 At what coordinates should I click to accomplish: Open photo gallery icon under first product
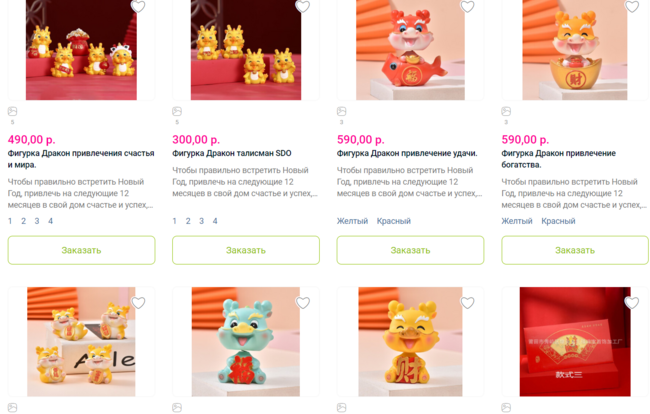tap(12, 111)
